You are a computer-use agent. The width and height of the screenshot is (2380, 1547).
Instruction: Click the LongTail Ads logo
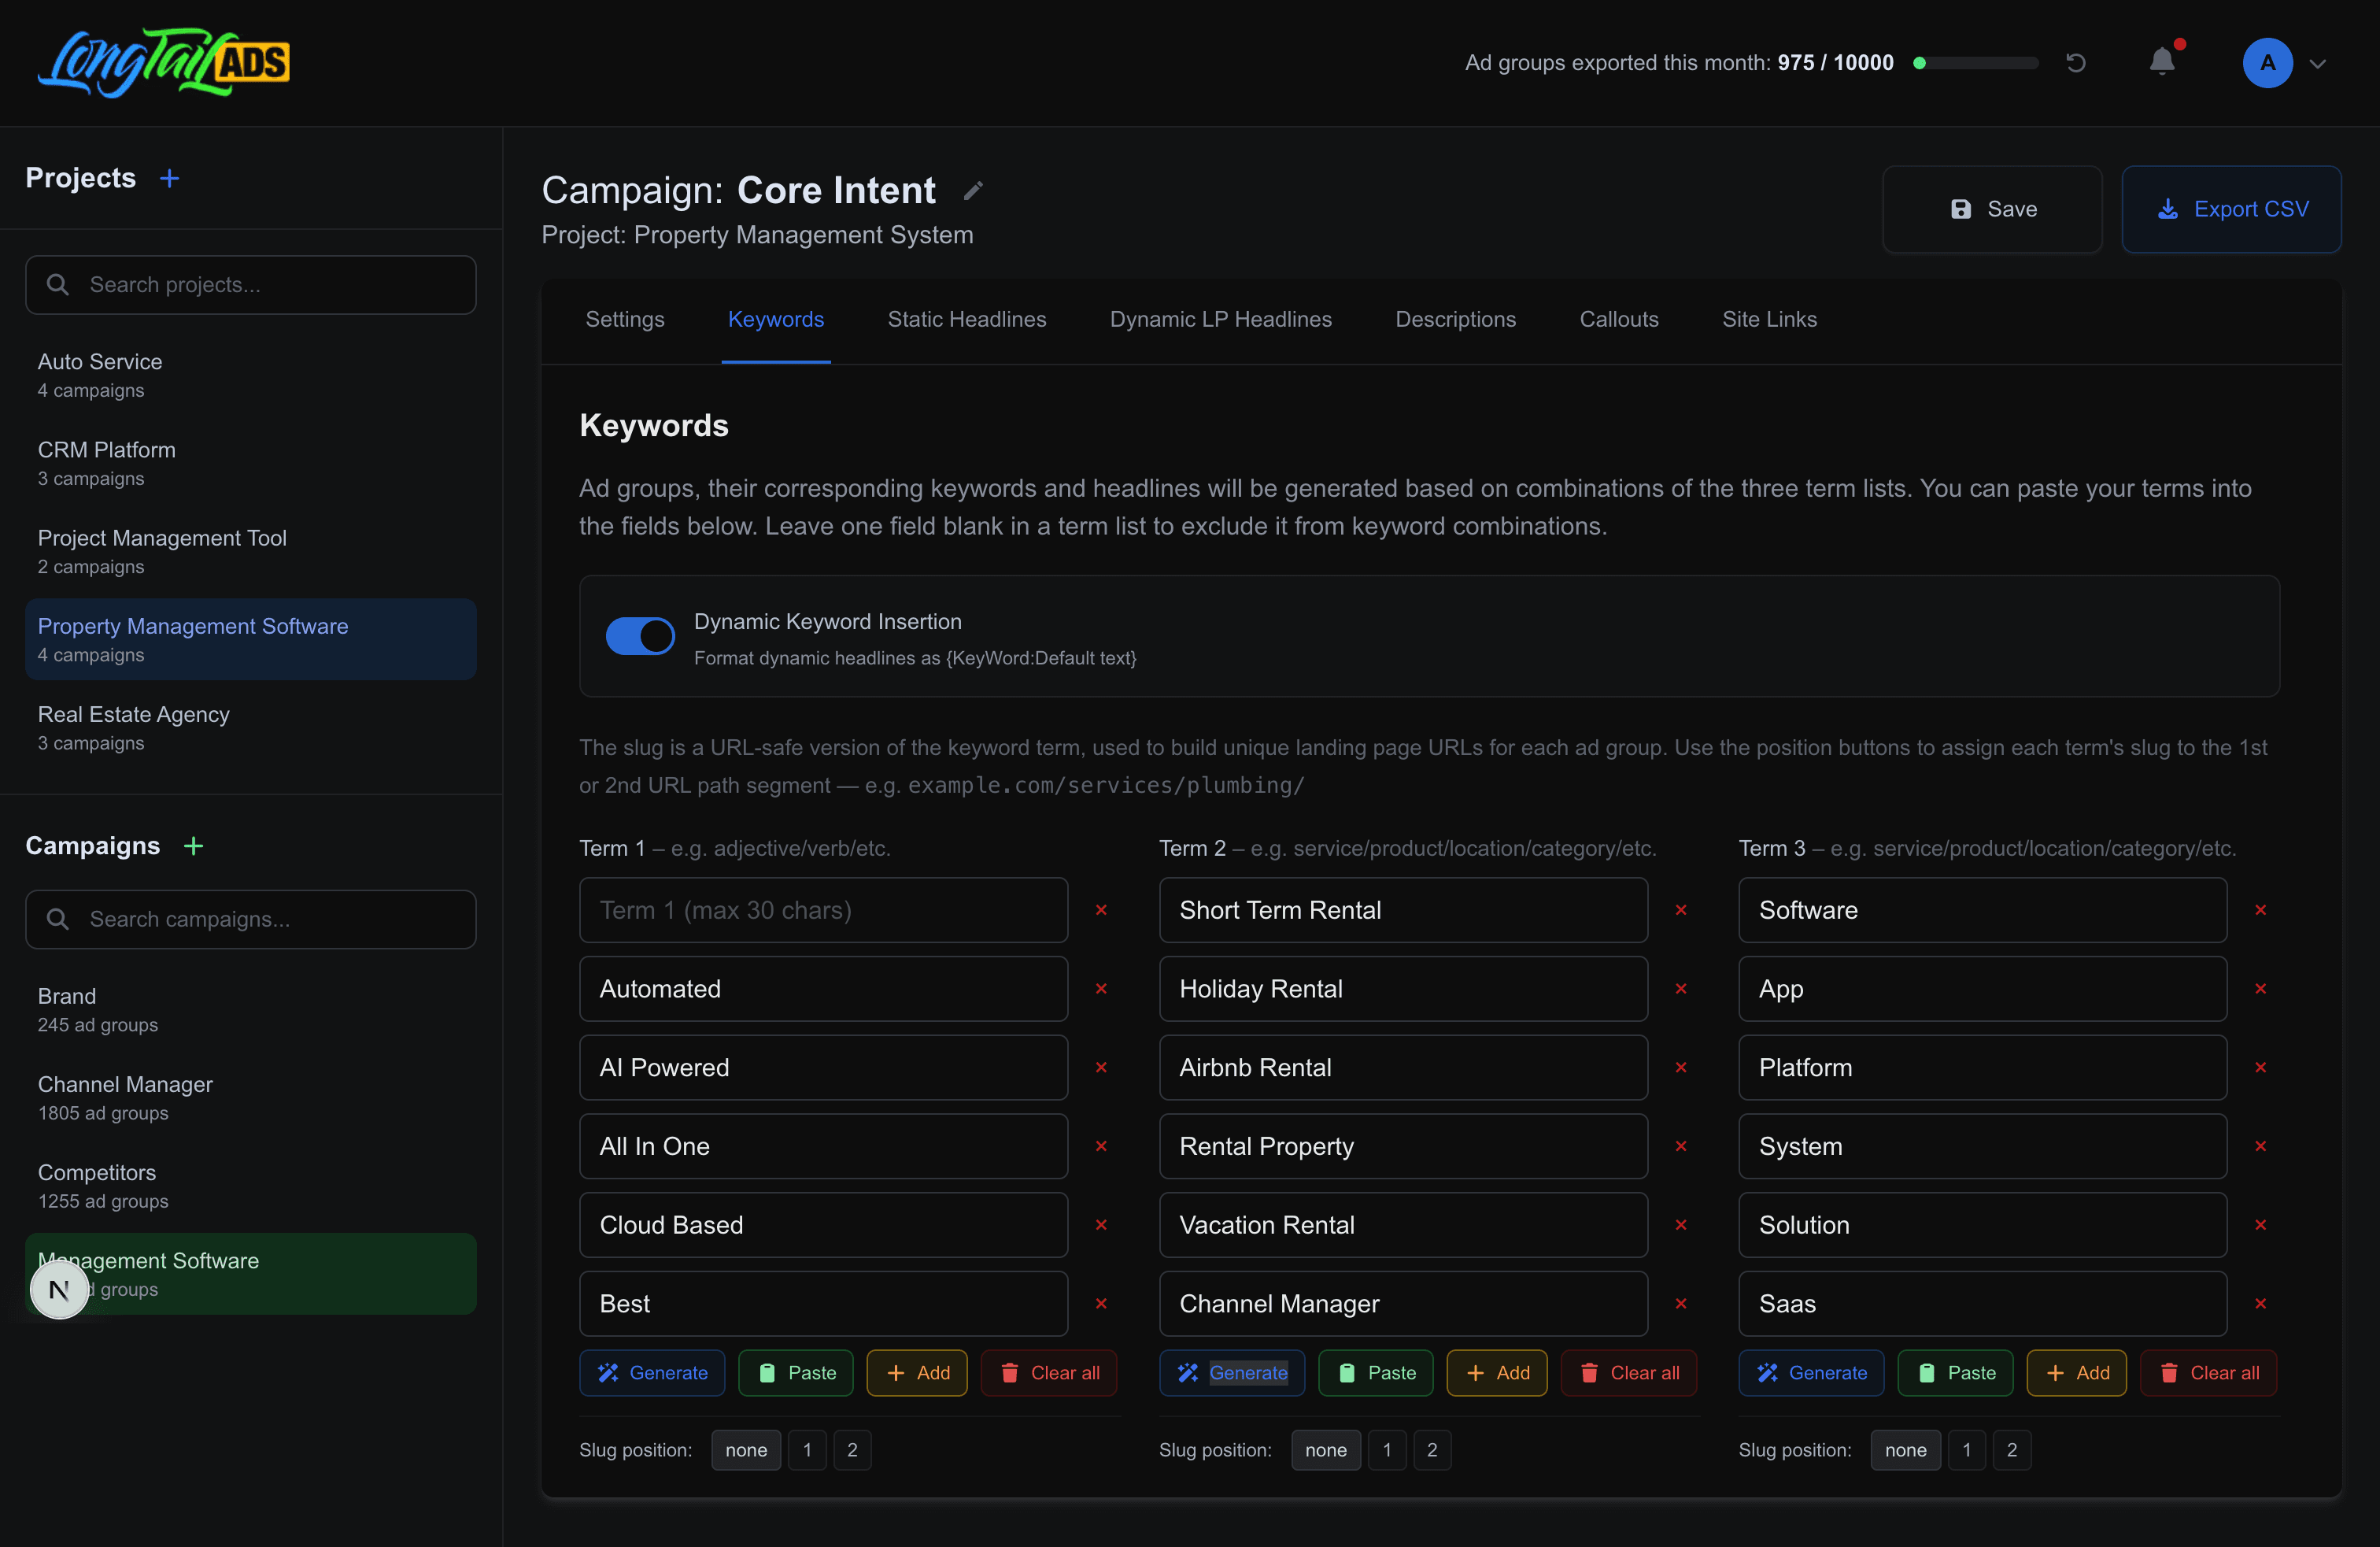click(163, 62)
